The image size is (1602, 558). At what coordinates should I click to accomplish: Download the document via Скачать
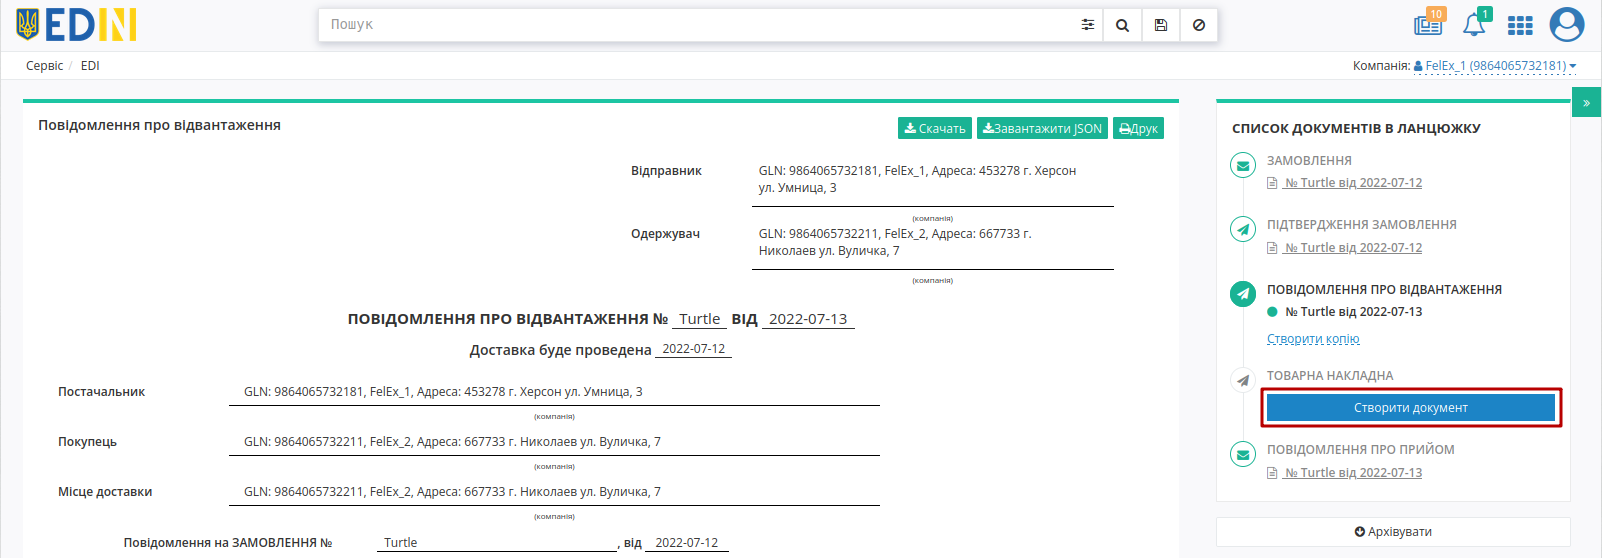pyautogui.click(x=935, y=128)
